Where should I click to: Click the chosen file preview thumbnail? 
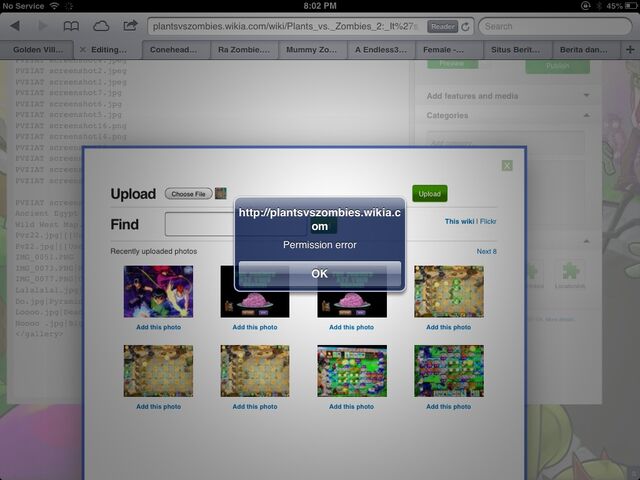pos(220,193)
